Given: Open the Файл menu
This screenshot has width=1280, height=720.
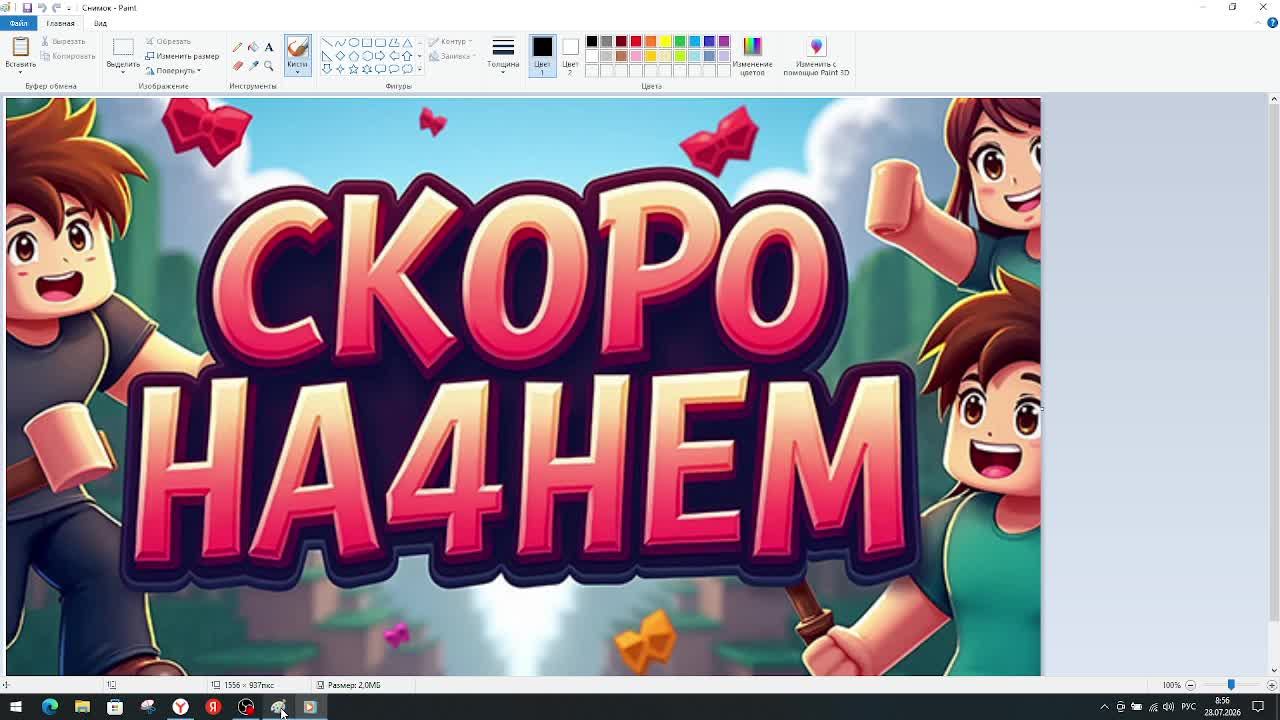Looking at the screenshot, I should [x=19, y=23].
